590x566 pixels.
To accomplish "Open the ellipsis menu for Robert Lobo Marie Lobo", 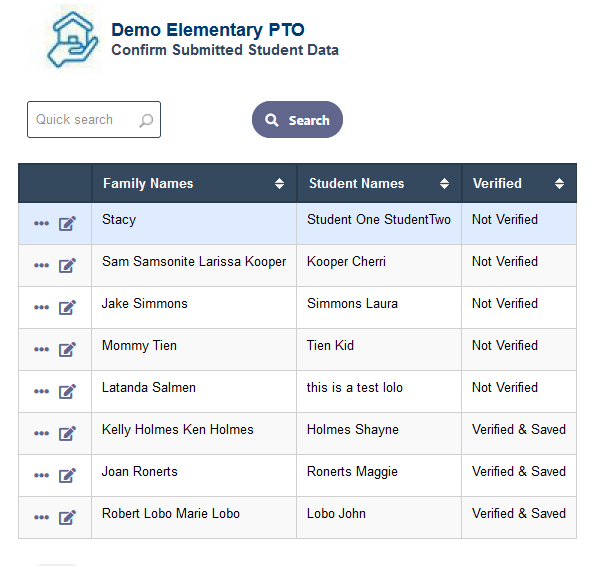I will 41,517.
